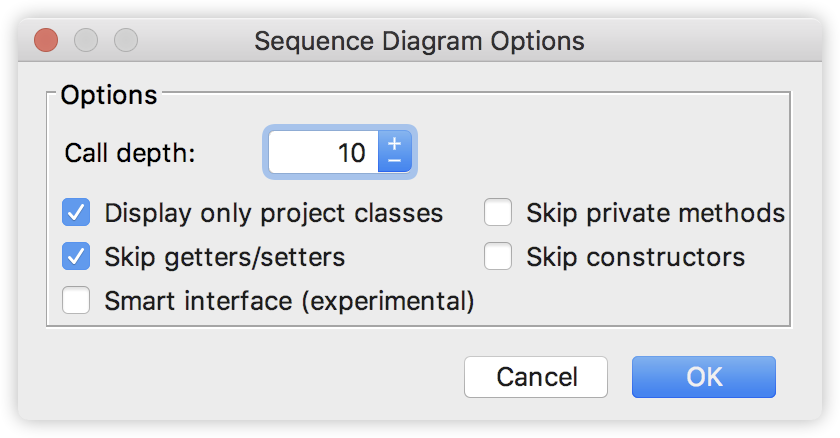Click the Call depth label
The image size is (840, 438).
tap(131, 153)
